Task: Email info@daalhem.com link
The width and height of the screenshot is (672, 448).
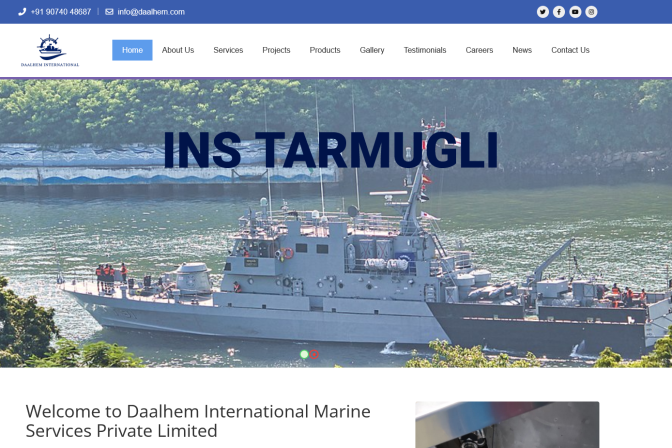Action: (151, 12)
